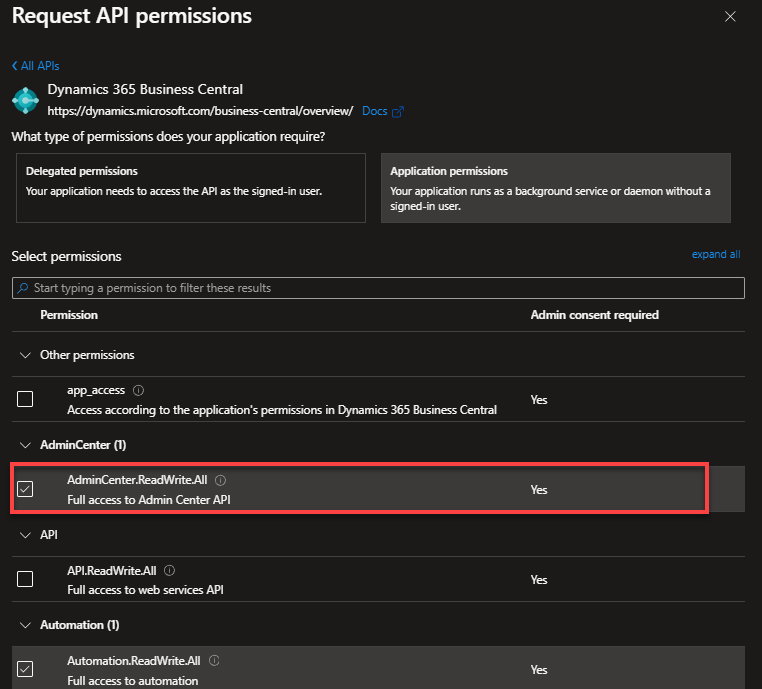Click the search magnifier icon in filter box

tap(22, 288)
